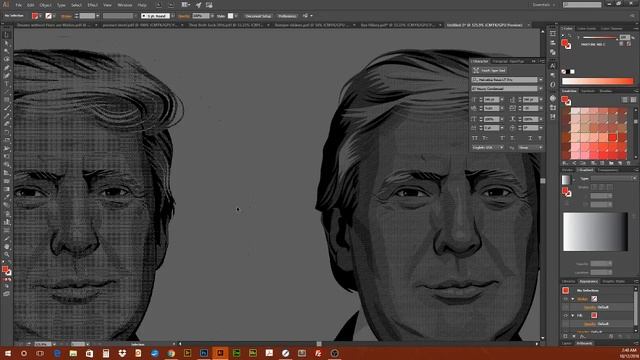Viewport: 640px width, 360px height.
Task: Select the Eyedropper tool
Action: point(6,197)
